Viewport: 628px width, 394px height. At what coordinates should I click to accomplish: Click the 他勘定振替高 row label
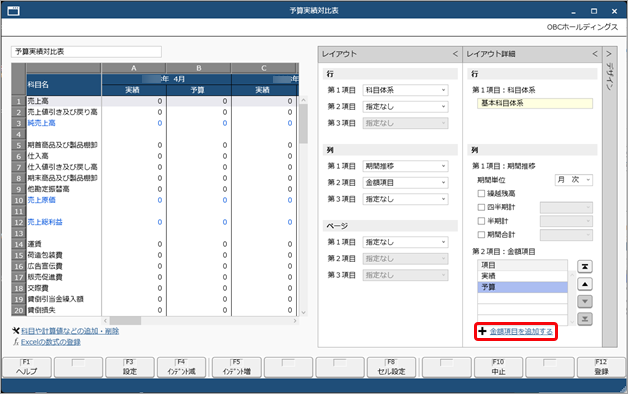(x=48, y=189)
